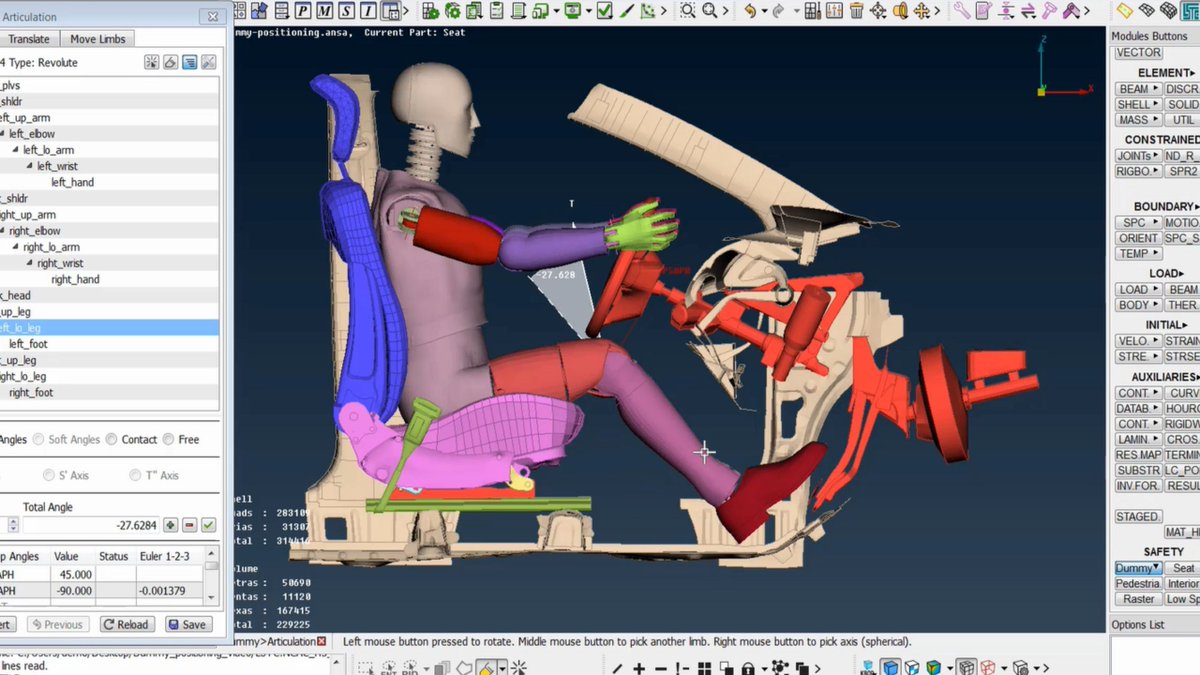Click the undo arrow icon
The image size is (1200, 675).
(x=750, y=11)
